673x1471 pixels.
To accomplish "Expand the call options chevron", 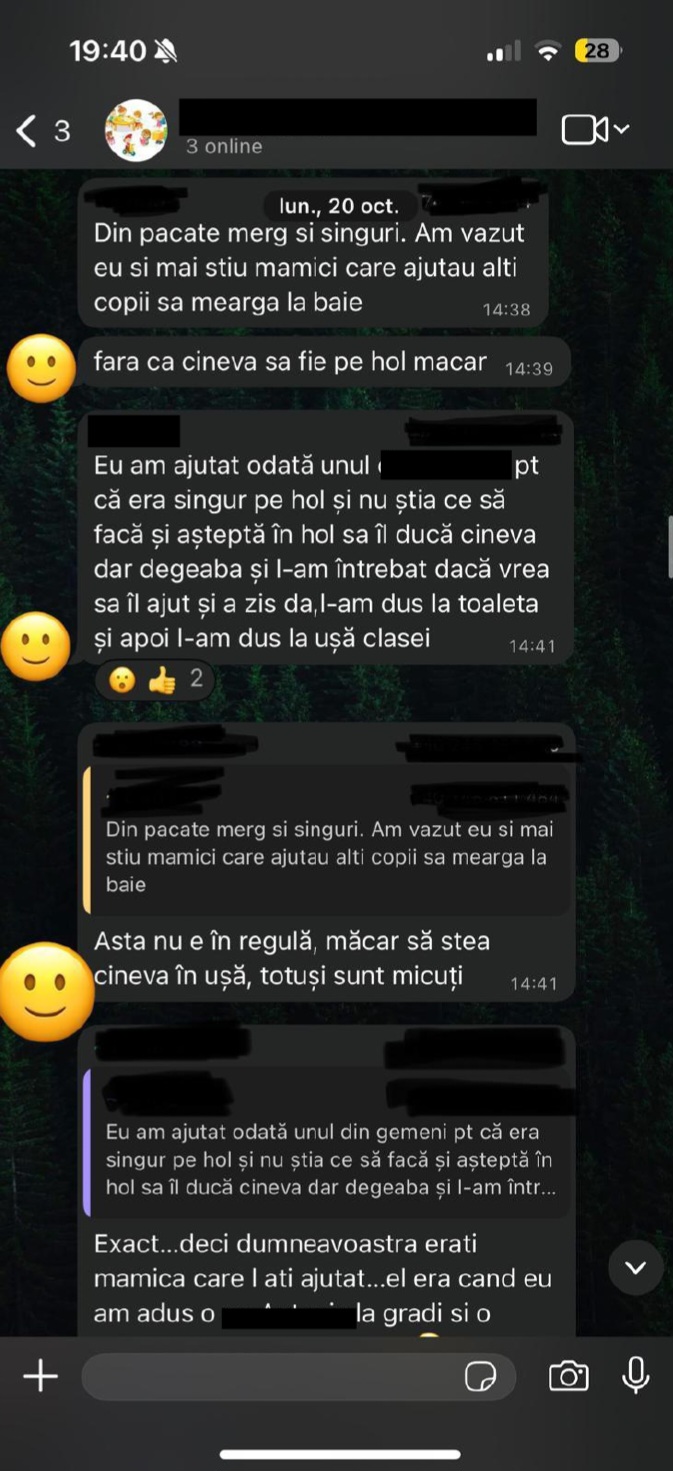I will coord(621,129).
